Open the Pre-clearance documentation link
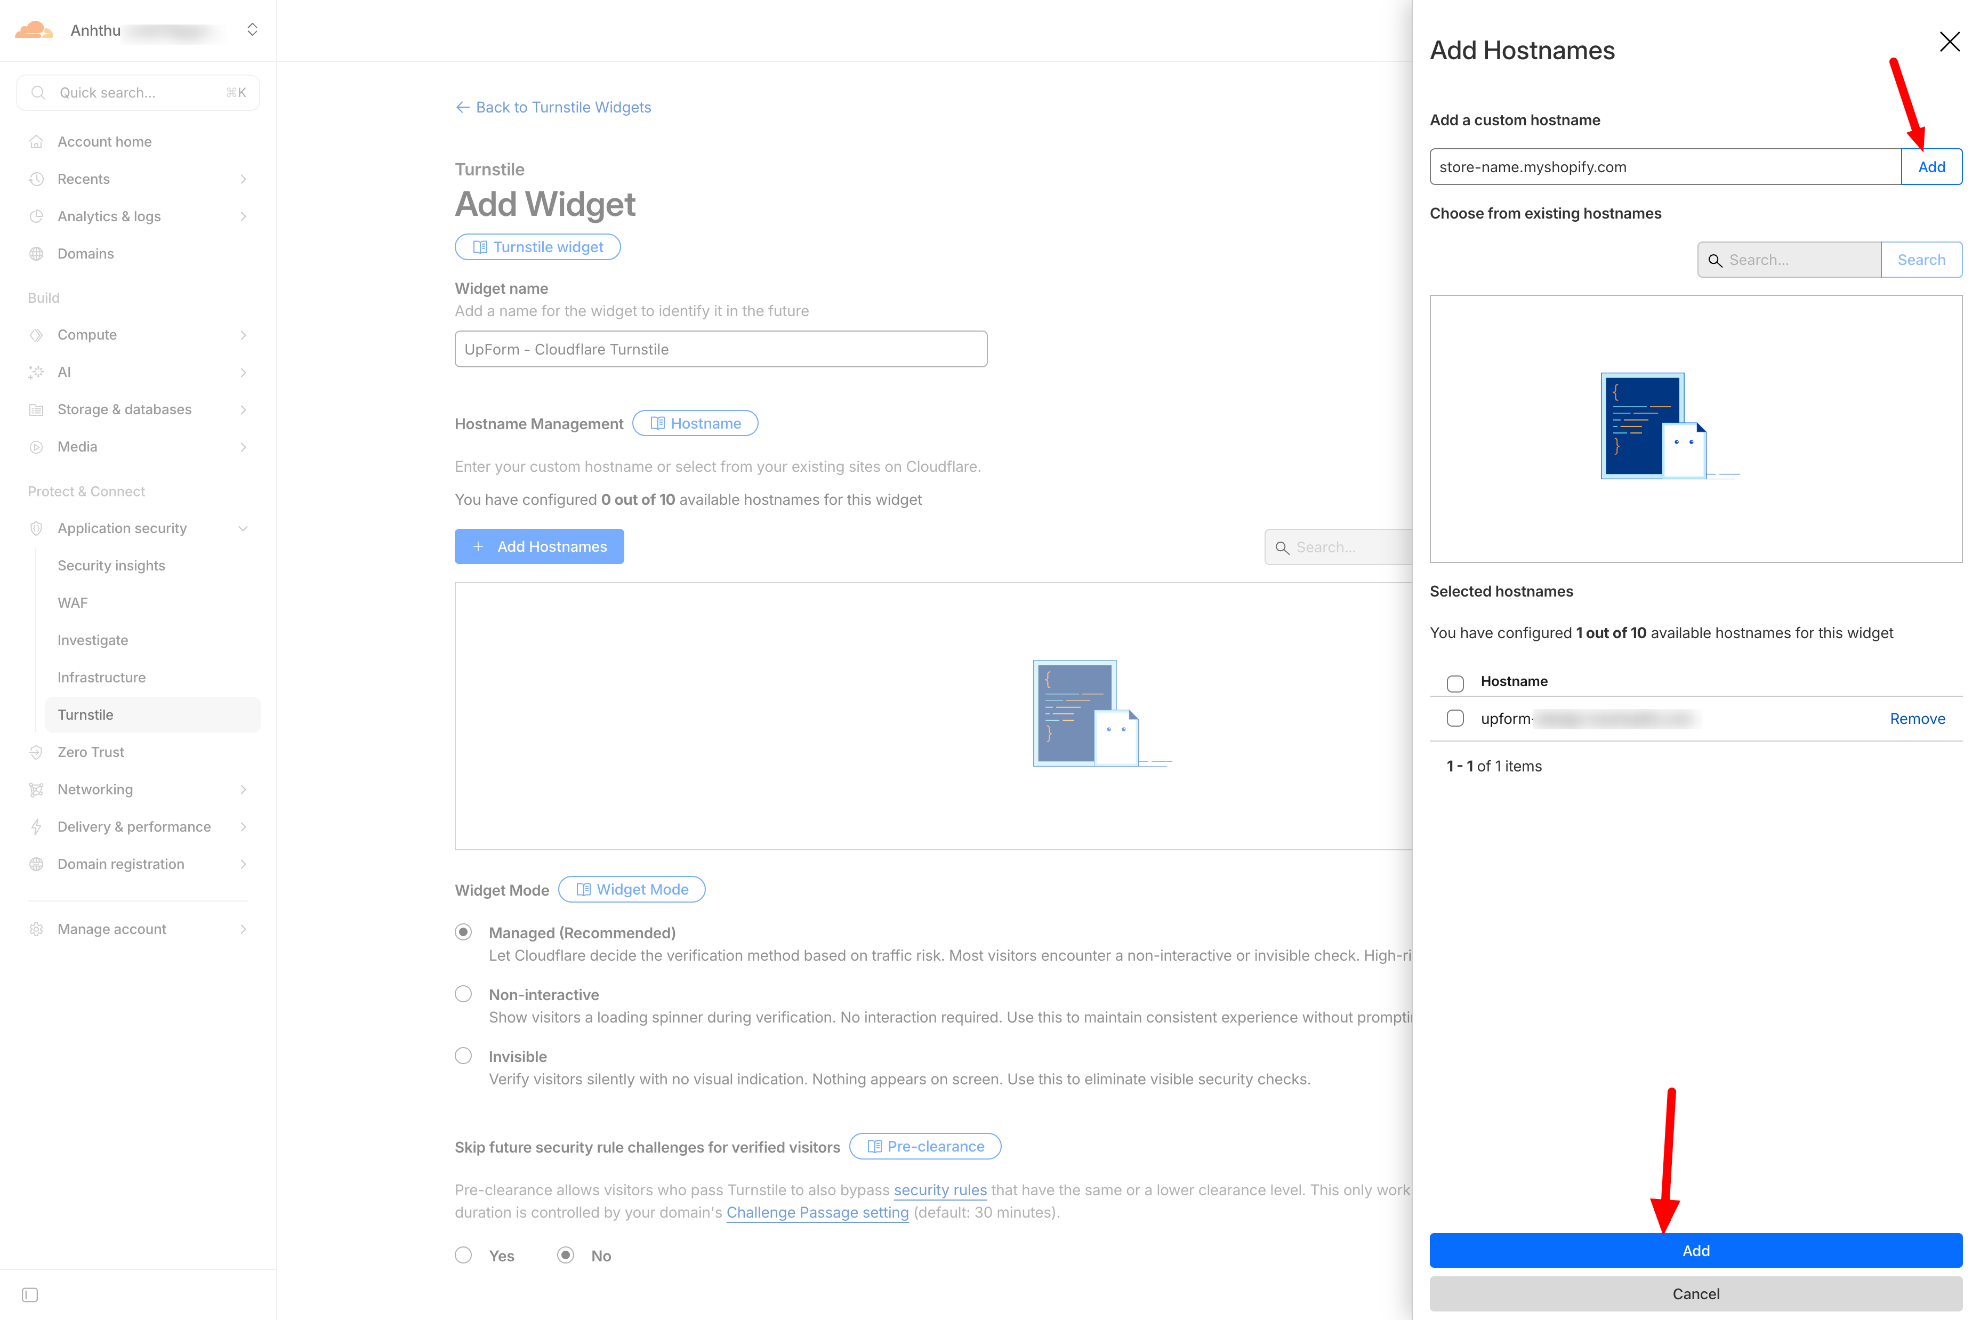The image size is (1980, 1320). pyautogui.click(x=925, y=1147)
